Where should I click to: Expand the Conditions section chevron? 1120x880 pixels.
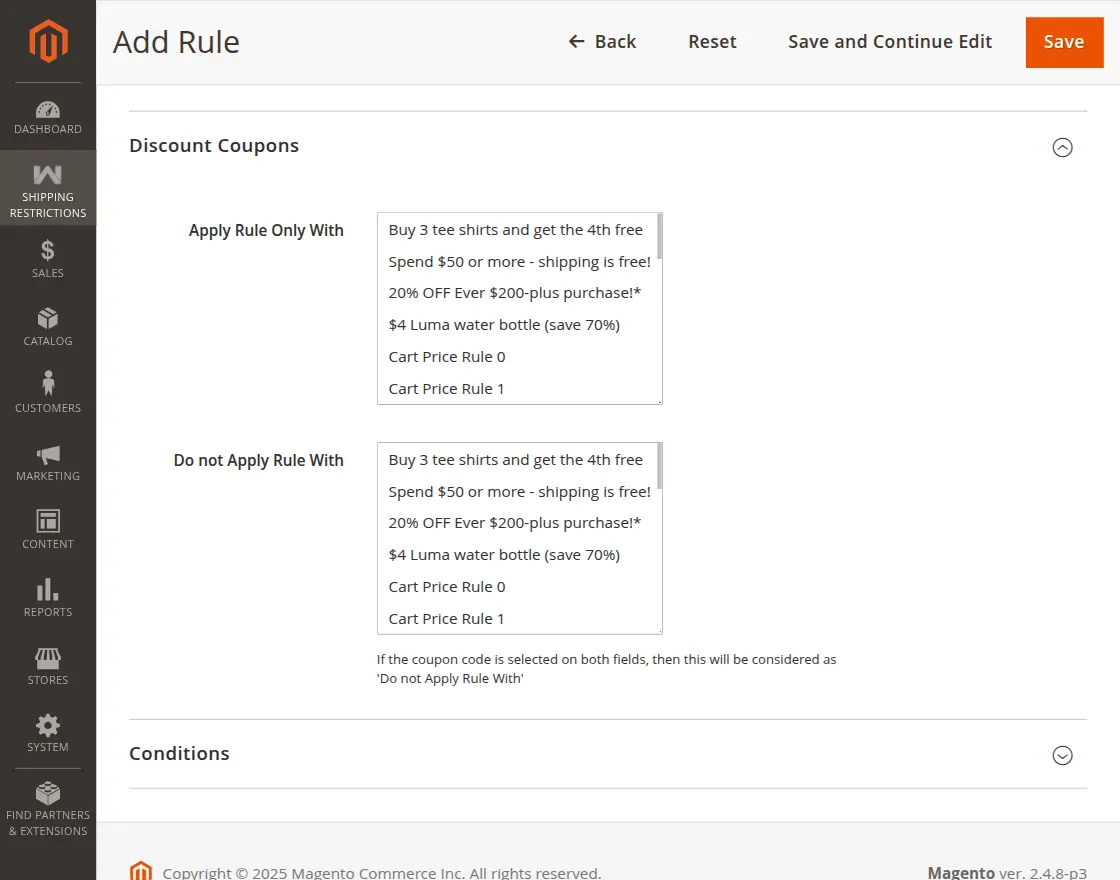[x=1062, y=755]
